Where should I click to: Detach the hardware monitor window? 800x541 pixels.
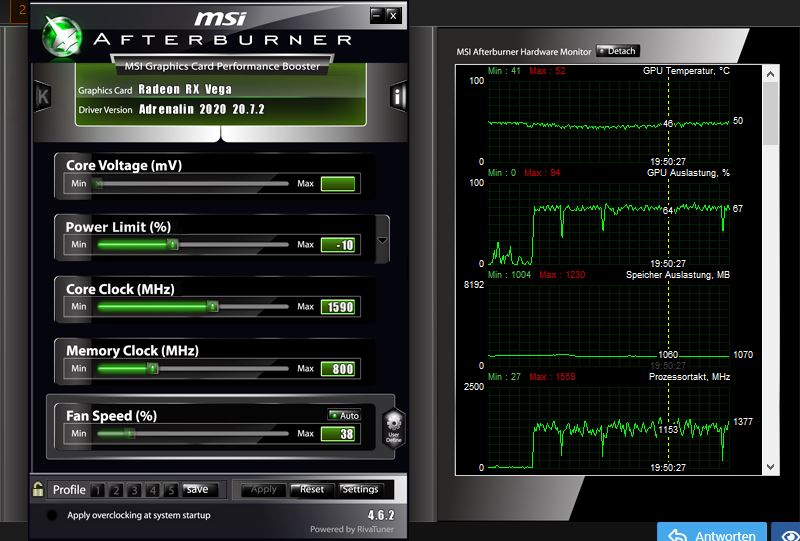pos(617,51)
